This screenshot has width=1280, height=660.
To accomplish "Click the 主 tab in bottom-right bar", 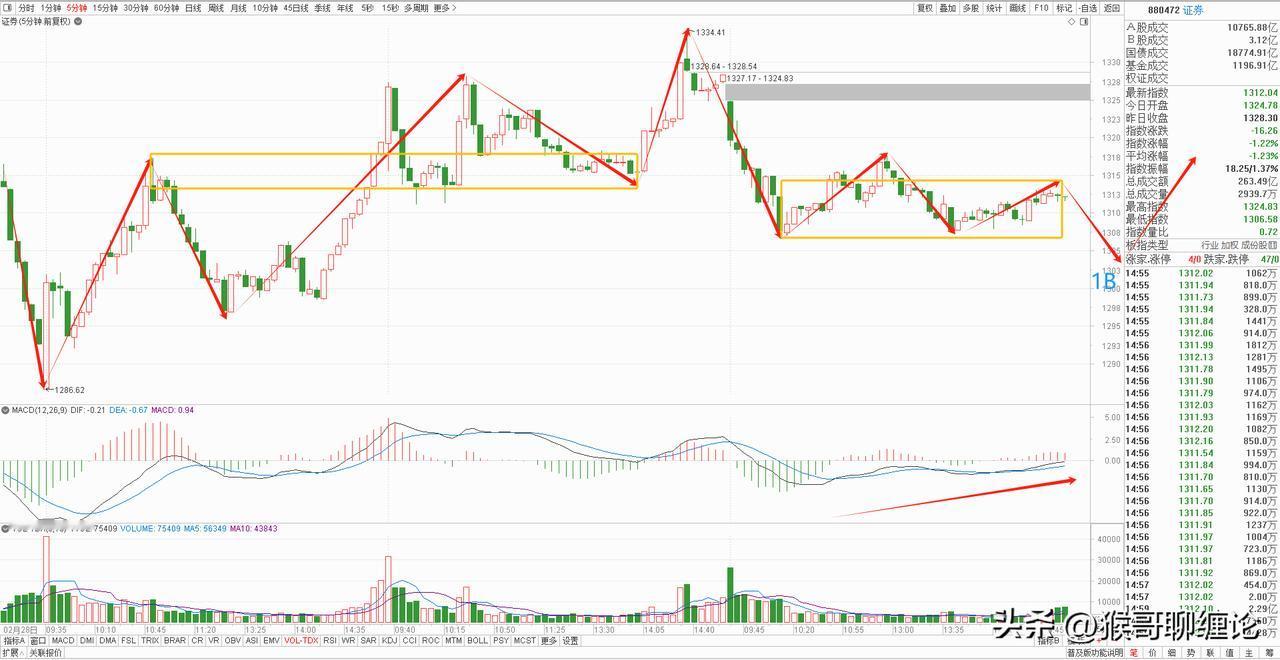I will click(1249, 653).
